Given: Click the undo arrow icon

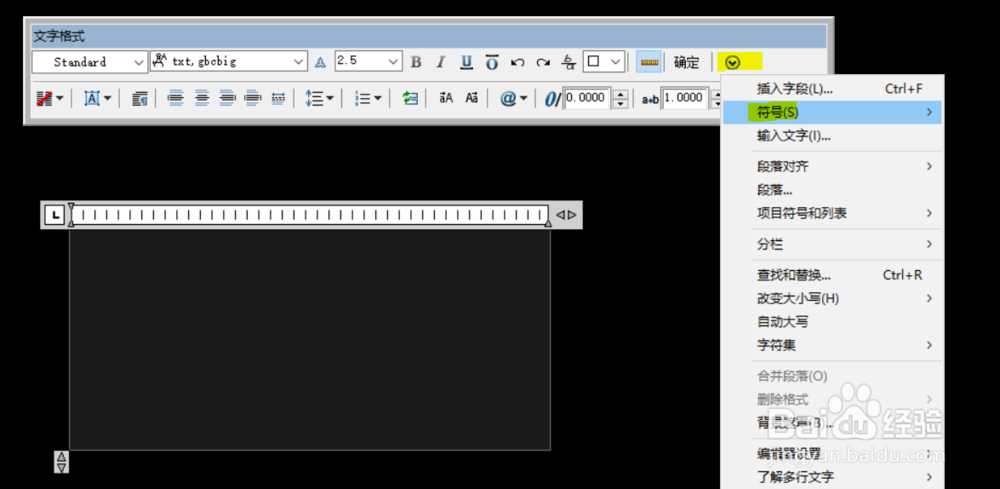Looking at the screenshot, I should tap(518, 62).
